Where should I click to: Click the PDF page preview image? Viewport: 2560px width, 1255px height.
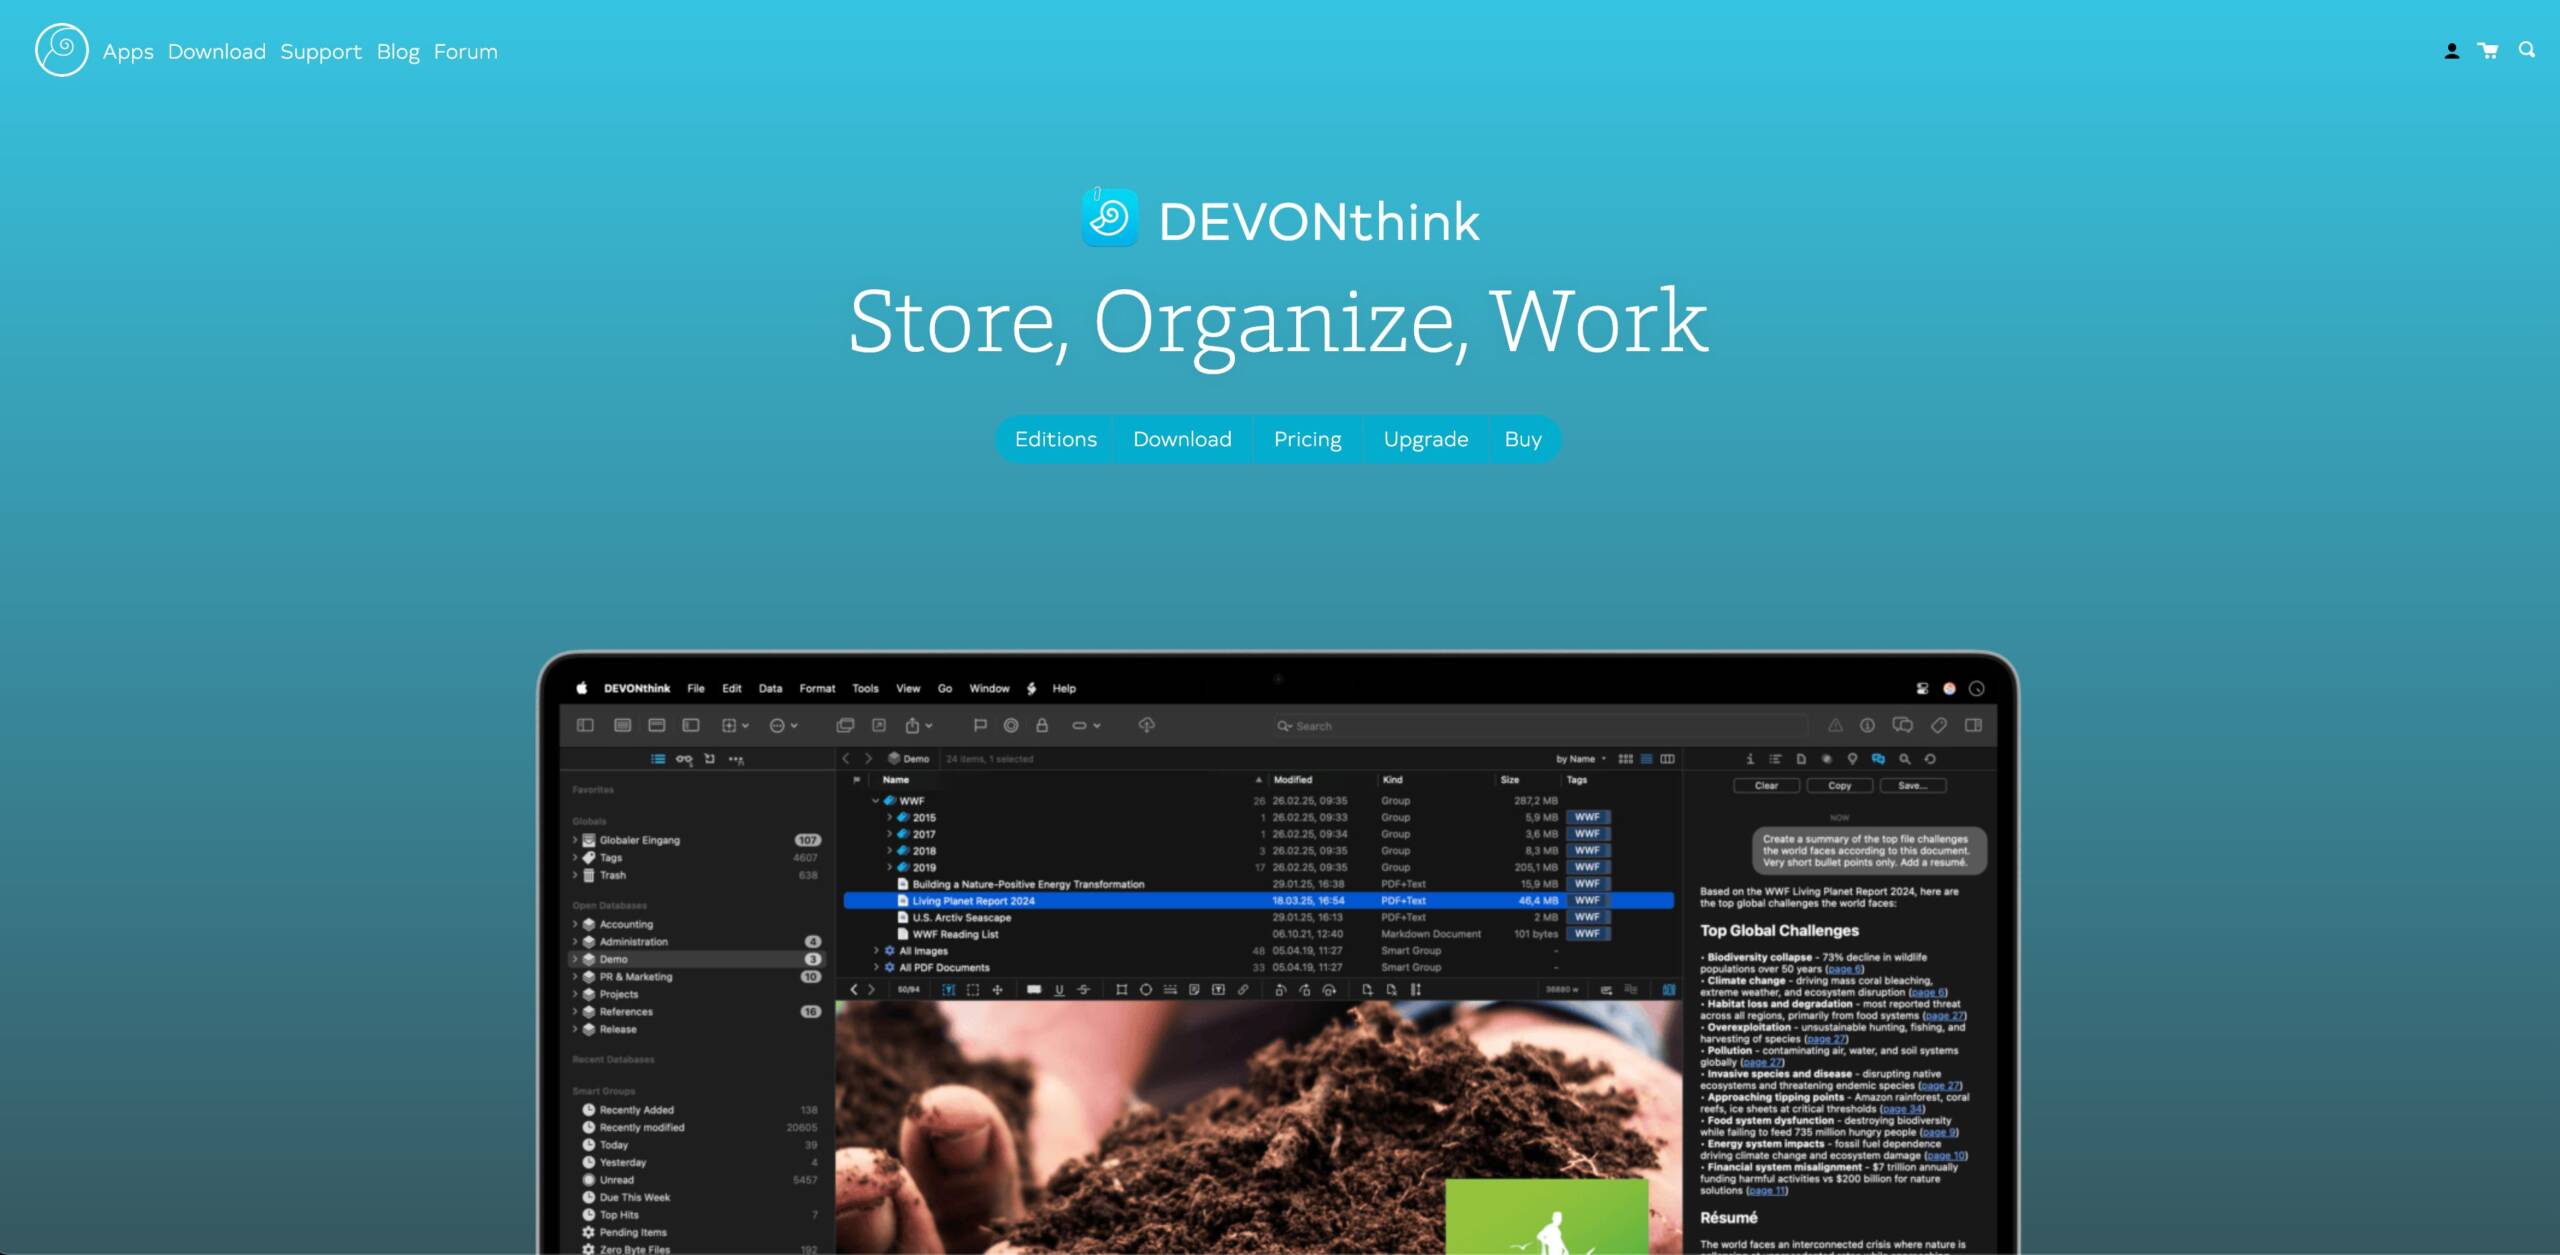1258,1127
